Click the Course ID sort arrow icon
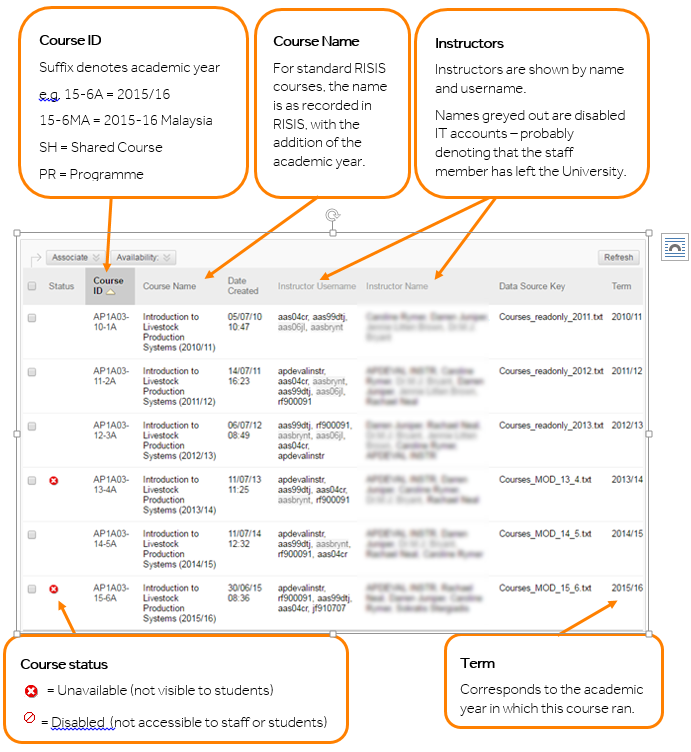The image size is (691, 752). coord(111,292)
